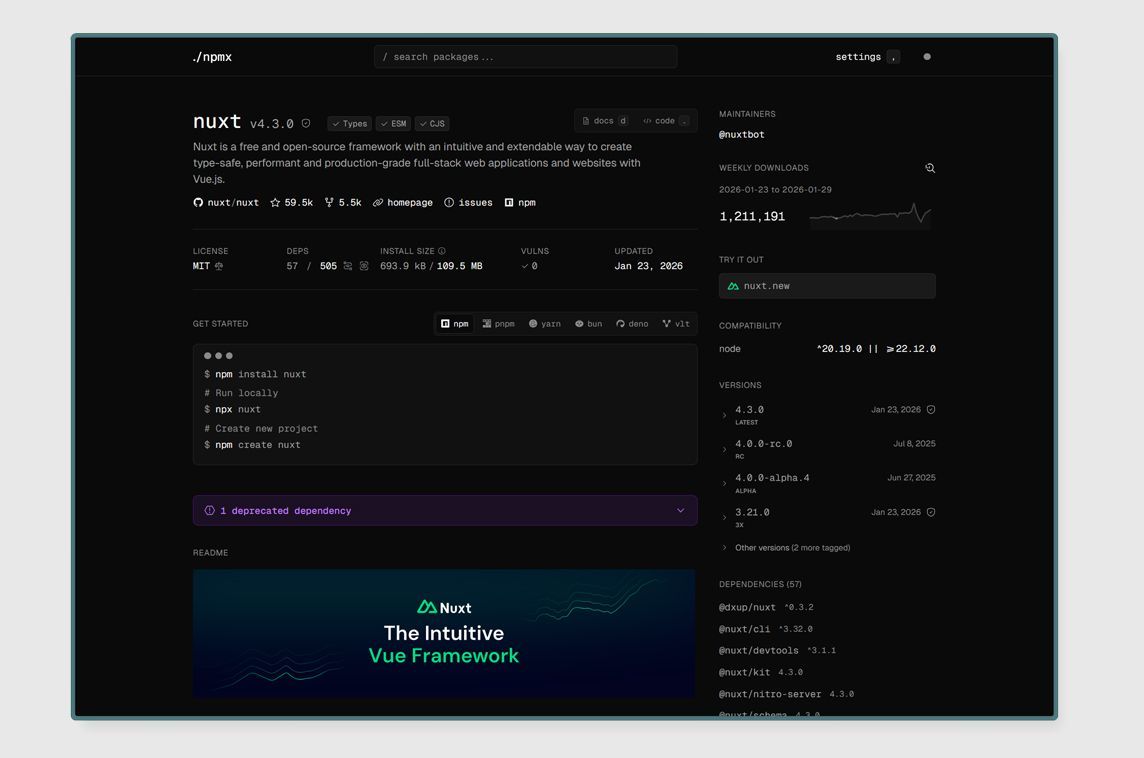Open version 4.0.0-rc.0 link
The width and height of the screenshot is (1144, 758).
pyautogui.click(x=763, y=444)
